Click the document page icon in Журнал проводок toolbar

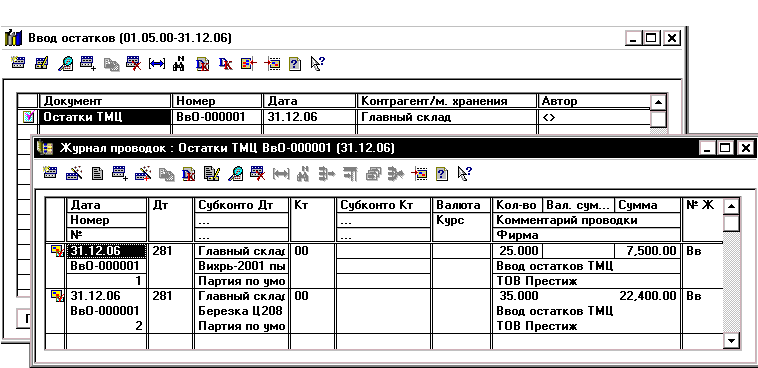coord(97,174)
